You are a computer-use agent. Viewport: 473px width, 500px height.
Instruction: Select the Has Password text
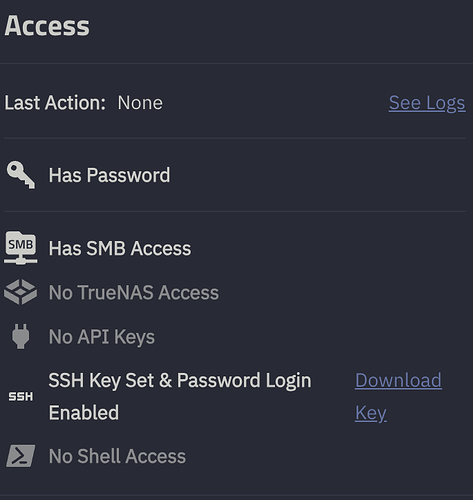tap(109, 175)
